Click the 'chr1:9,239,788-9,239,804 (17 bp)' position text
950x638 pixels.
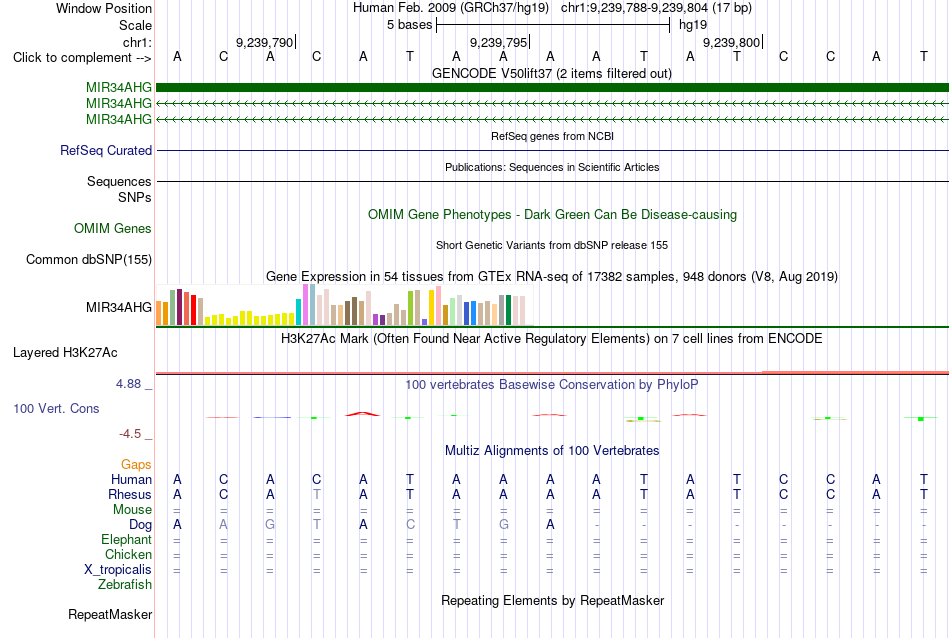(656, 8)
